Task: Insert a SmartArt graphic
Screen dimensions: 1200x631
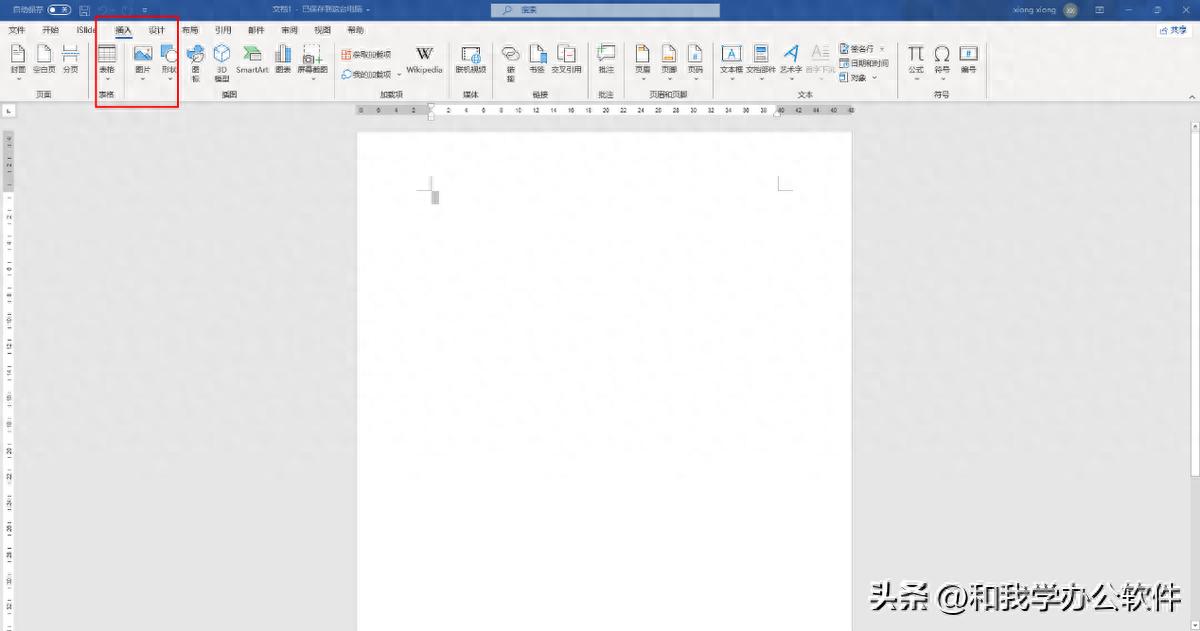Action: tap(252, 59)
